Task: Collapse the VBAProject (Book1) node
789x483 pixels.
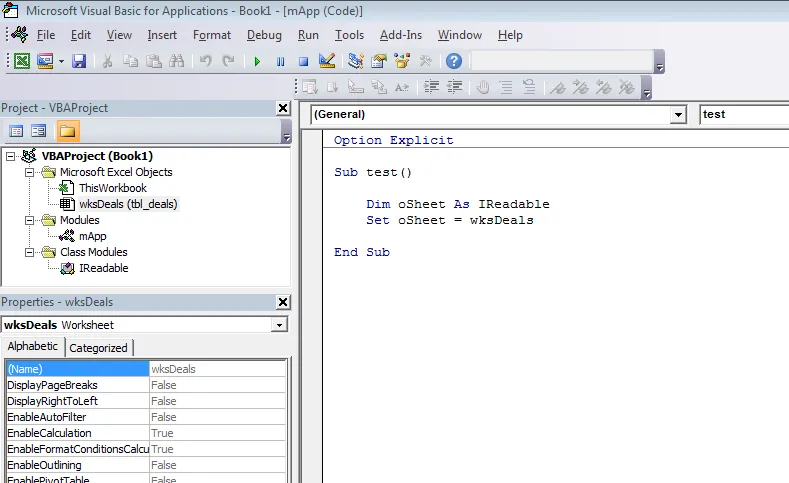Action: tap(11, 156)
